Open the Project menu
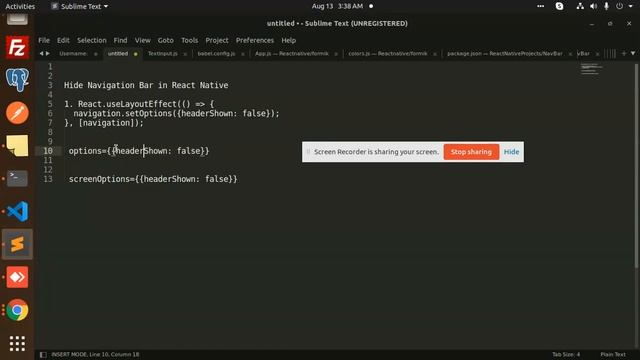Screen dimensions: 640x360 [x=217, y=40]
